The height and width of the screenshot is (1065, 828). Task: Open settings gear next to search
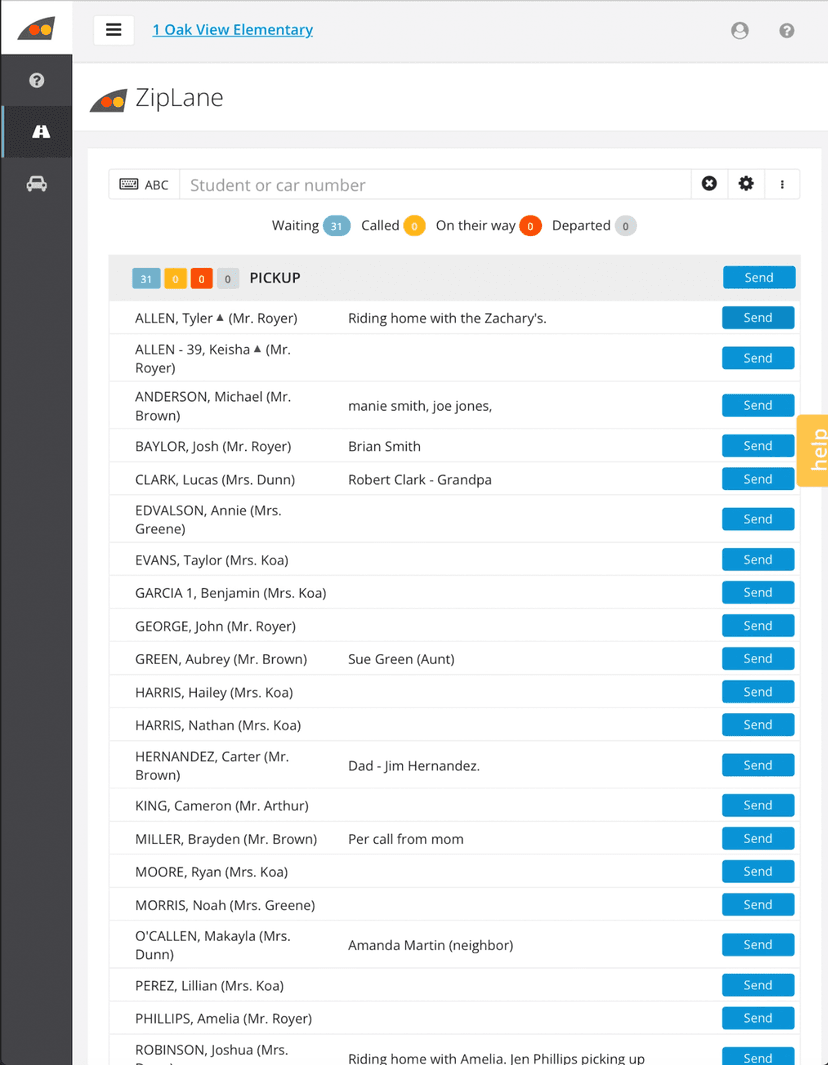746,184
